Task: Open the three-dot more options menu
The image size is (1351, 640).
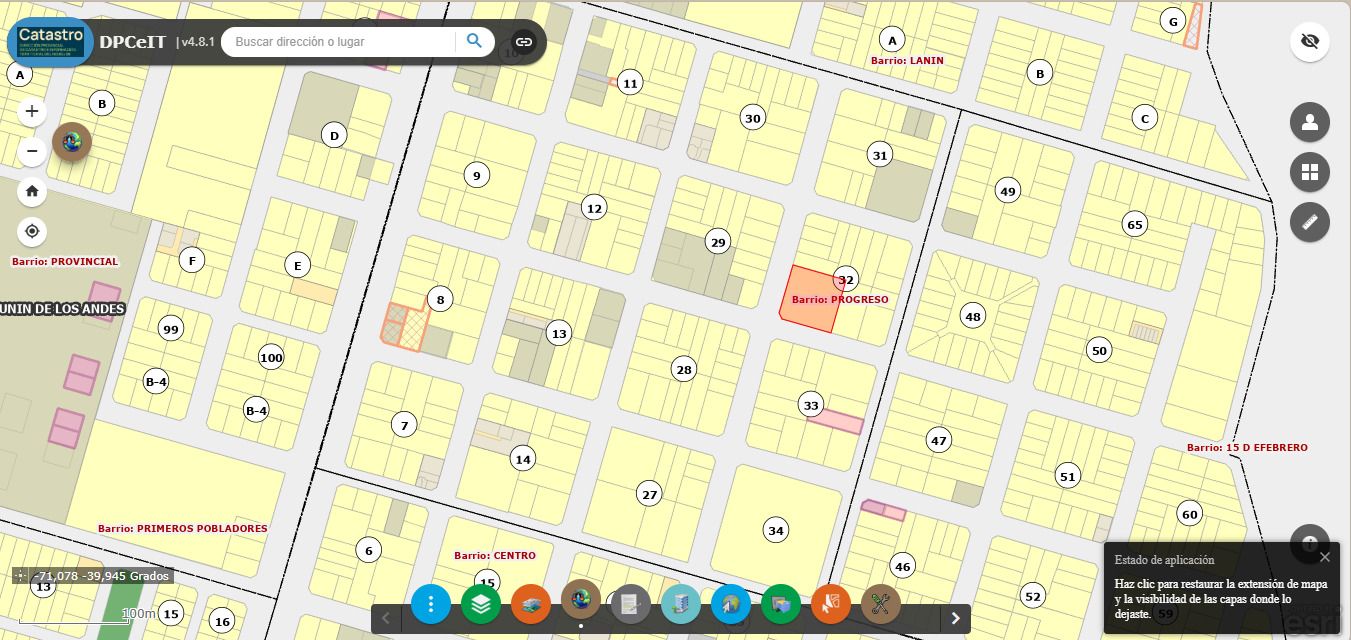Action: coord(431,604)
